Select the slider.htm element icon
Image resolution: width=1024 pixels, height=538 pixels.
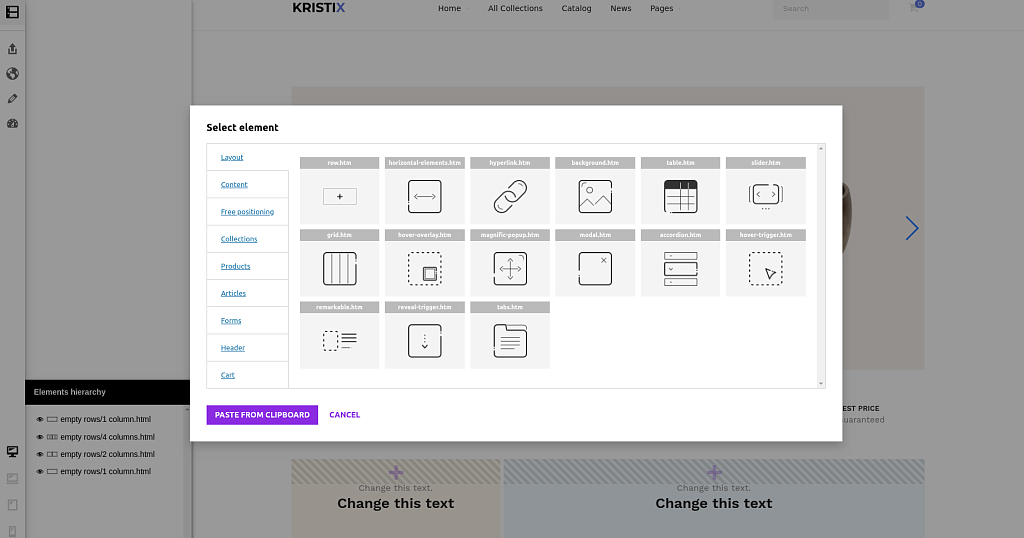pos(764,196)
